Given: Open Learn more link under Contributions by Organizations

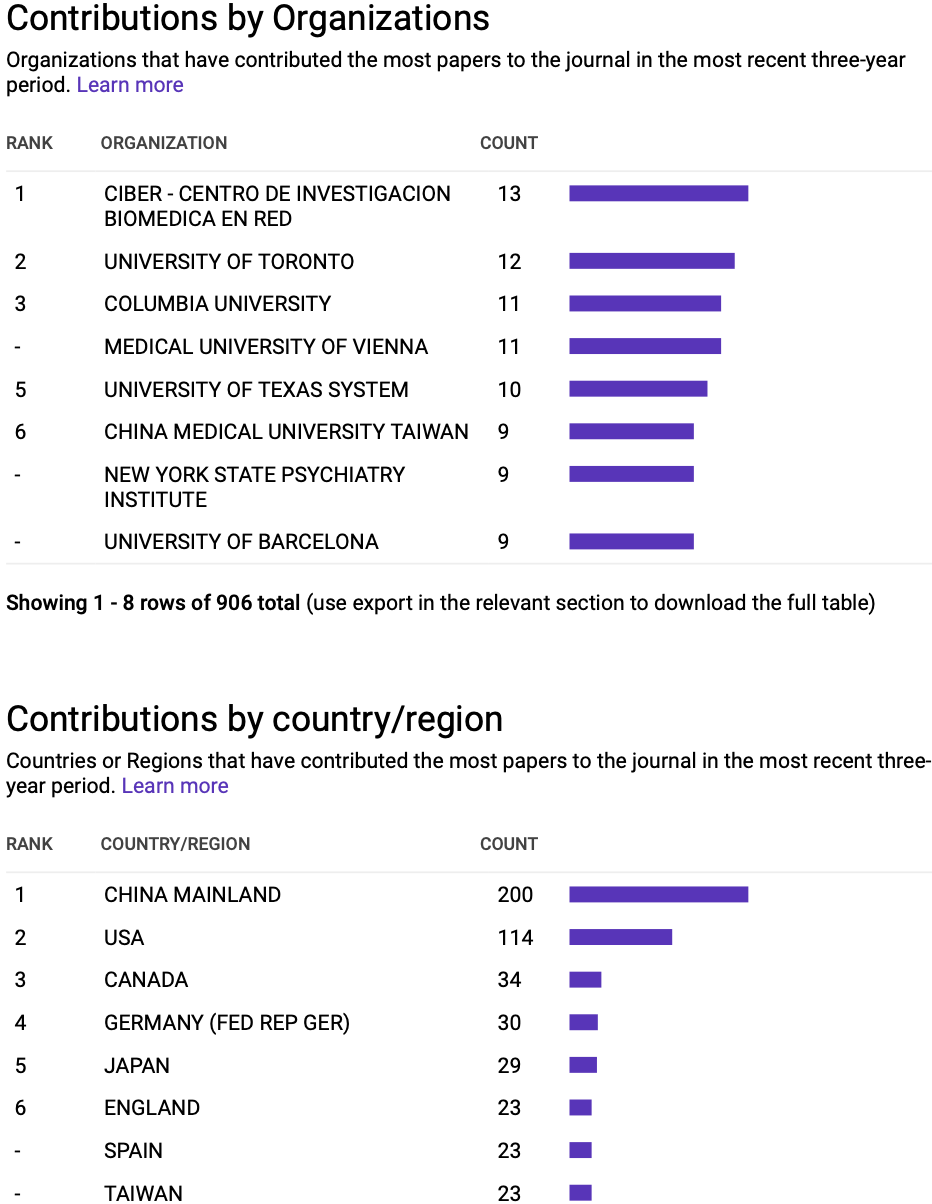Looking at the screenshot, I should tap(130, 85).
